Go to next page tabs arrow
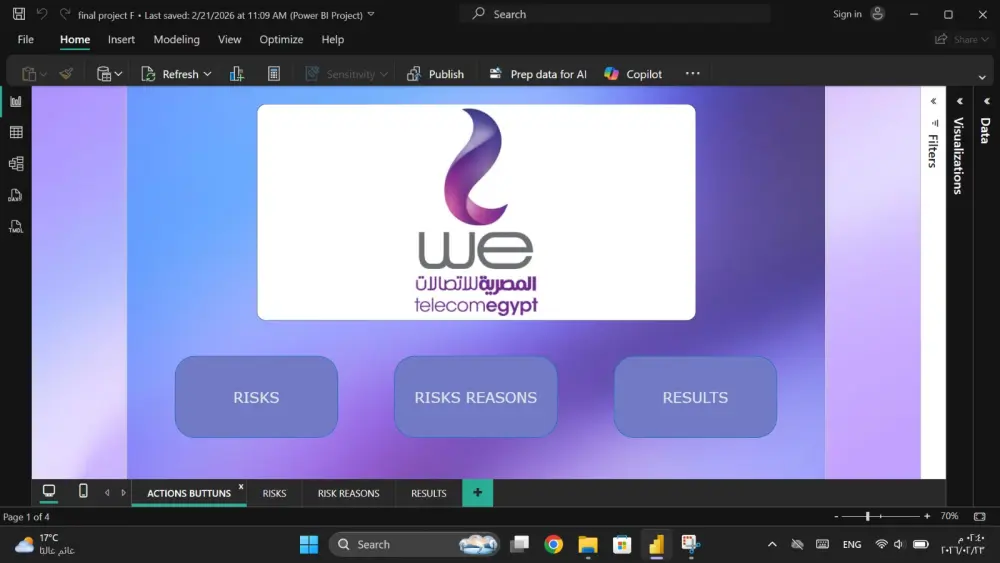 pyautogui.click(x=123, y=493)
